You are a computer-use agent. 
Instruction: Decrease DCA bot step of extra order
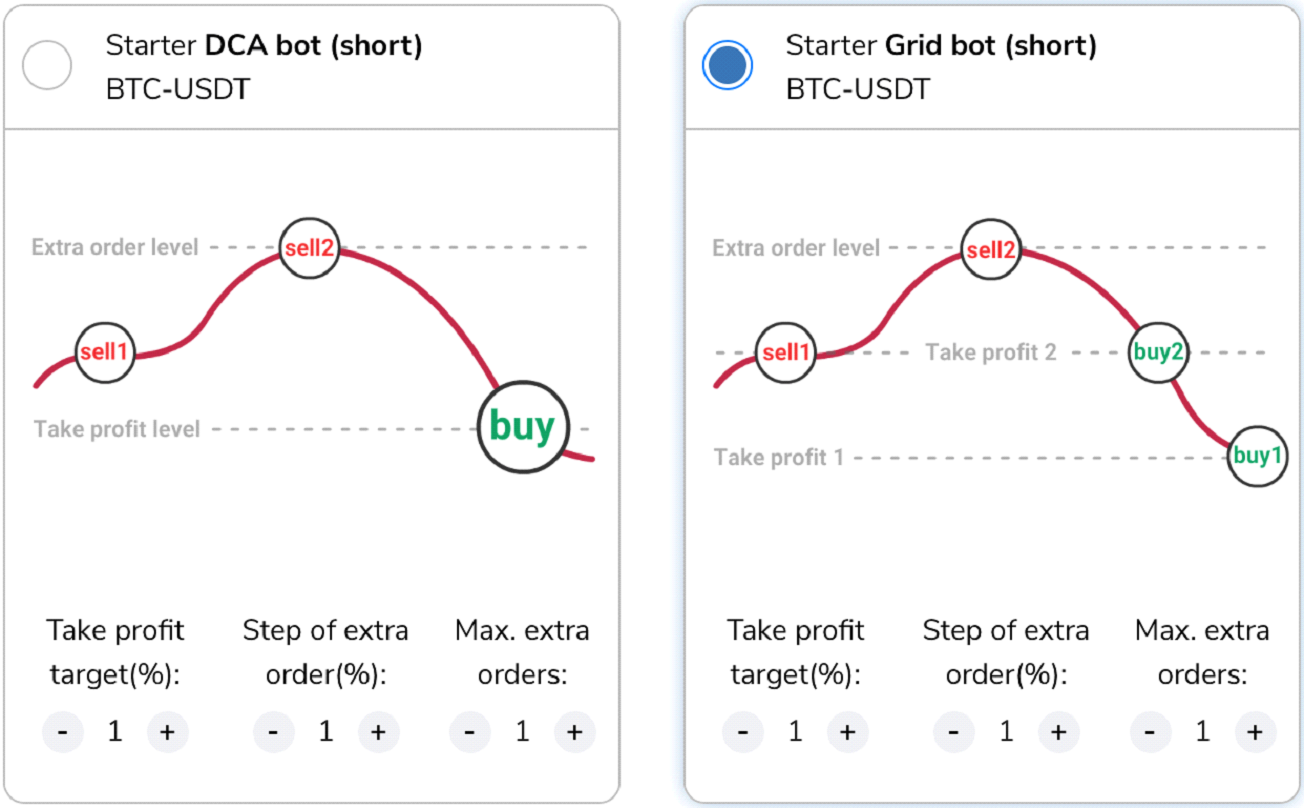tap(274, 732)
